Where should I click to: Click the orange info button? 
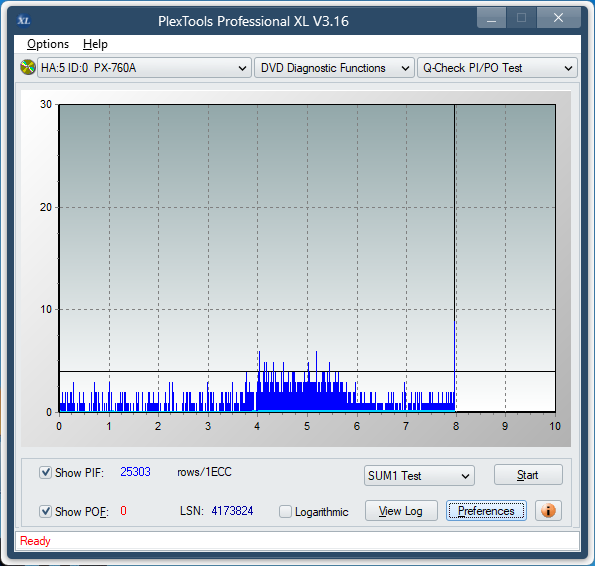coord(548,511)
